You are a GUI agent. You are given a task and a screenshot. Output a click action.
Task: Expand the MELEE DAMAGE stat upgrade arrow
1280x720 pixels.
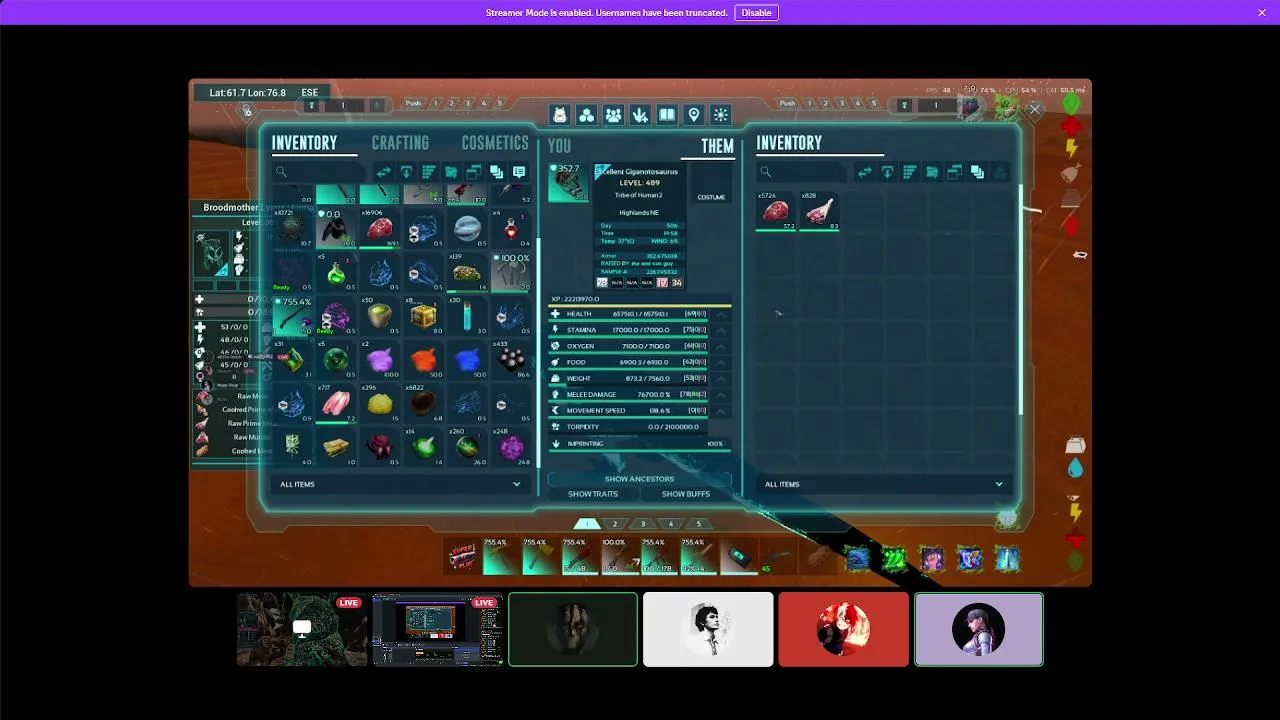(x=720, y=394)
